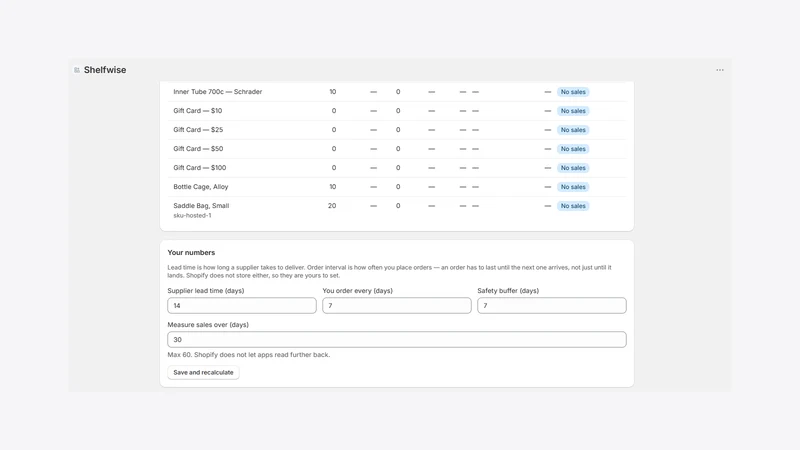The width and height of the screenshot is (800, 450).
Task: Click stock value 10 for Bottle Cage, Alloy
Action: (x=332, y=187)
